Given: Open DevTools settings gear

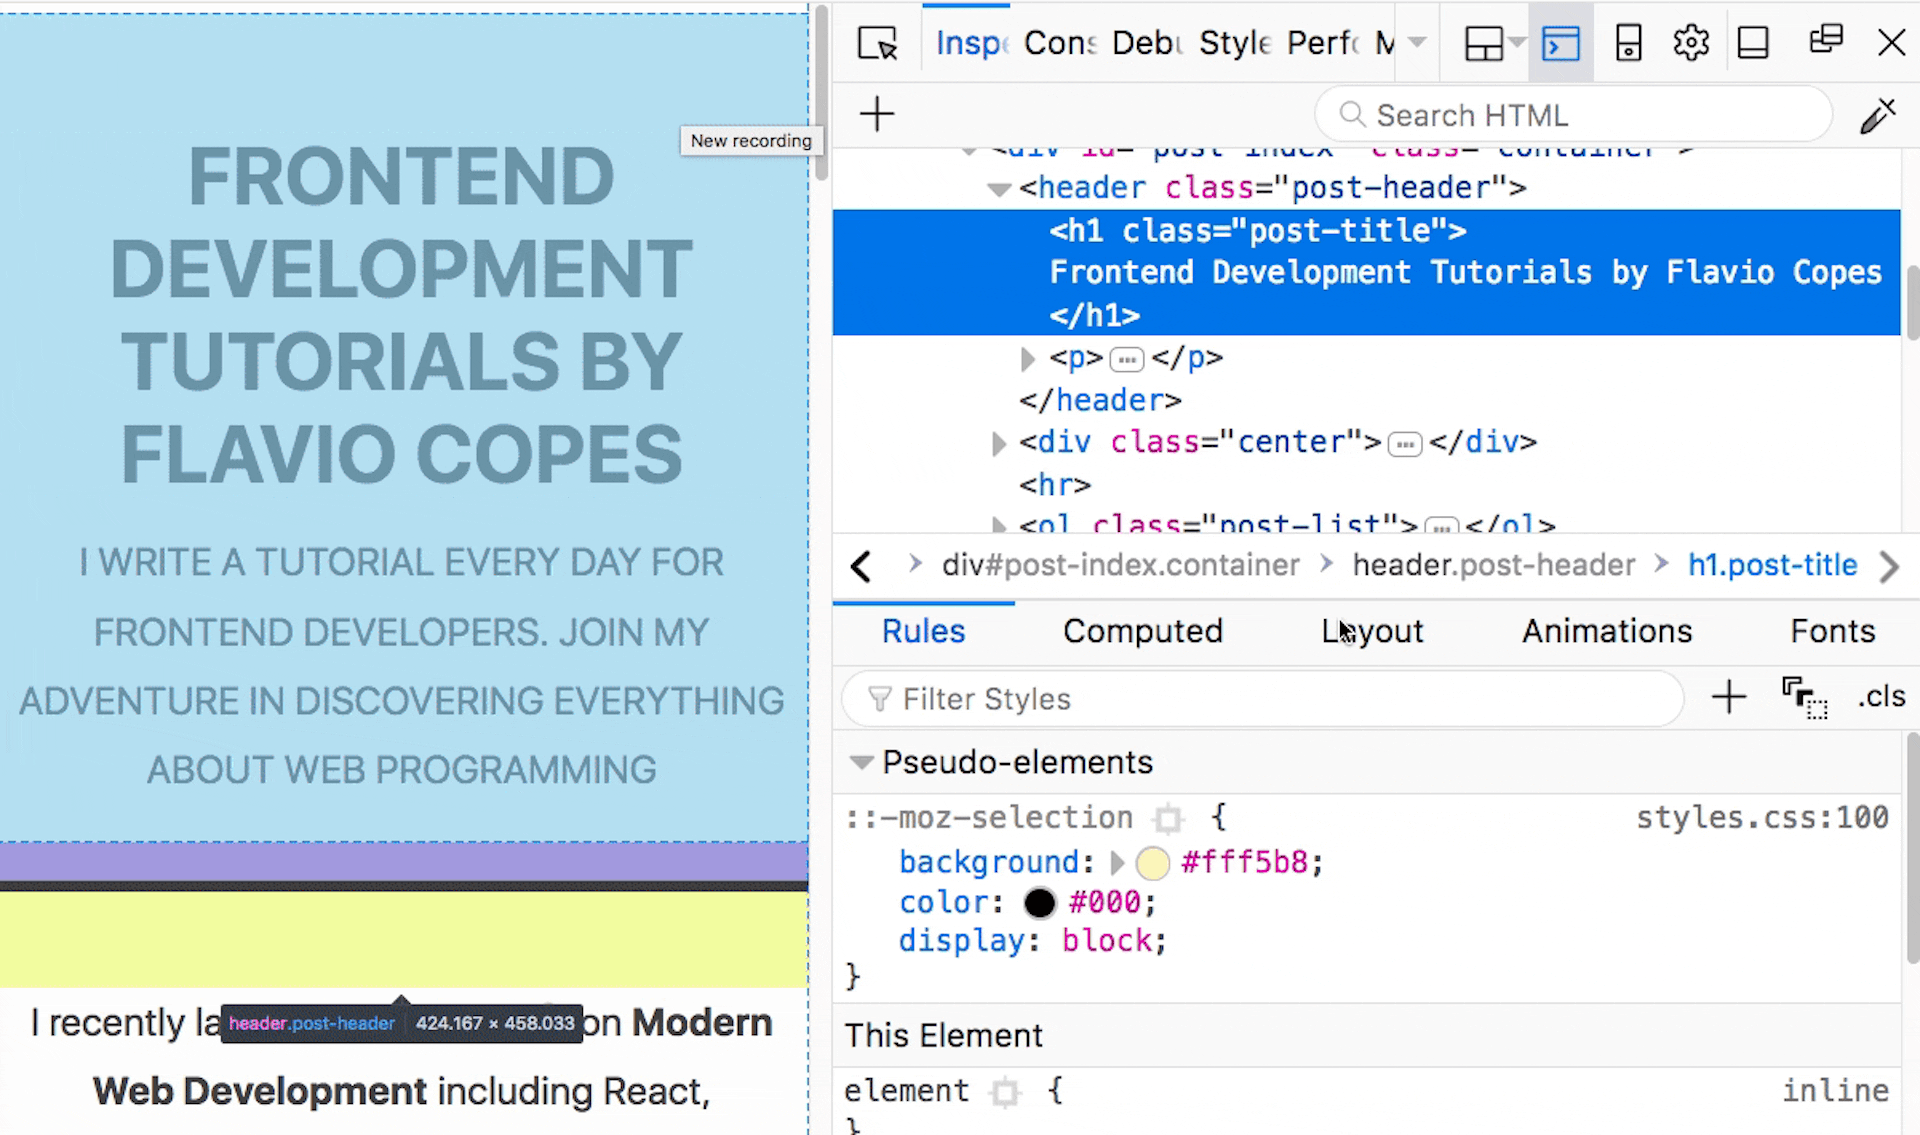Looking at the screenshot, I should tap(1690, 42).
